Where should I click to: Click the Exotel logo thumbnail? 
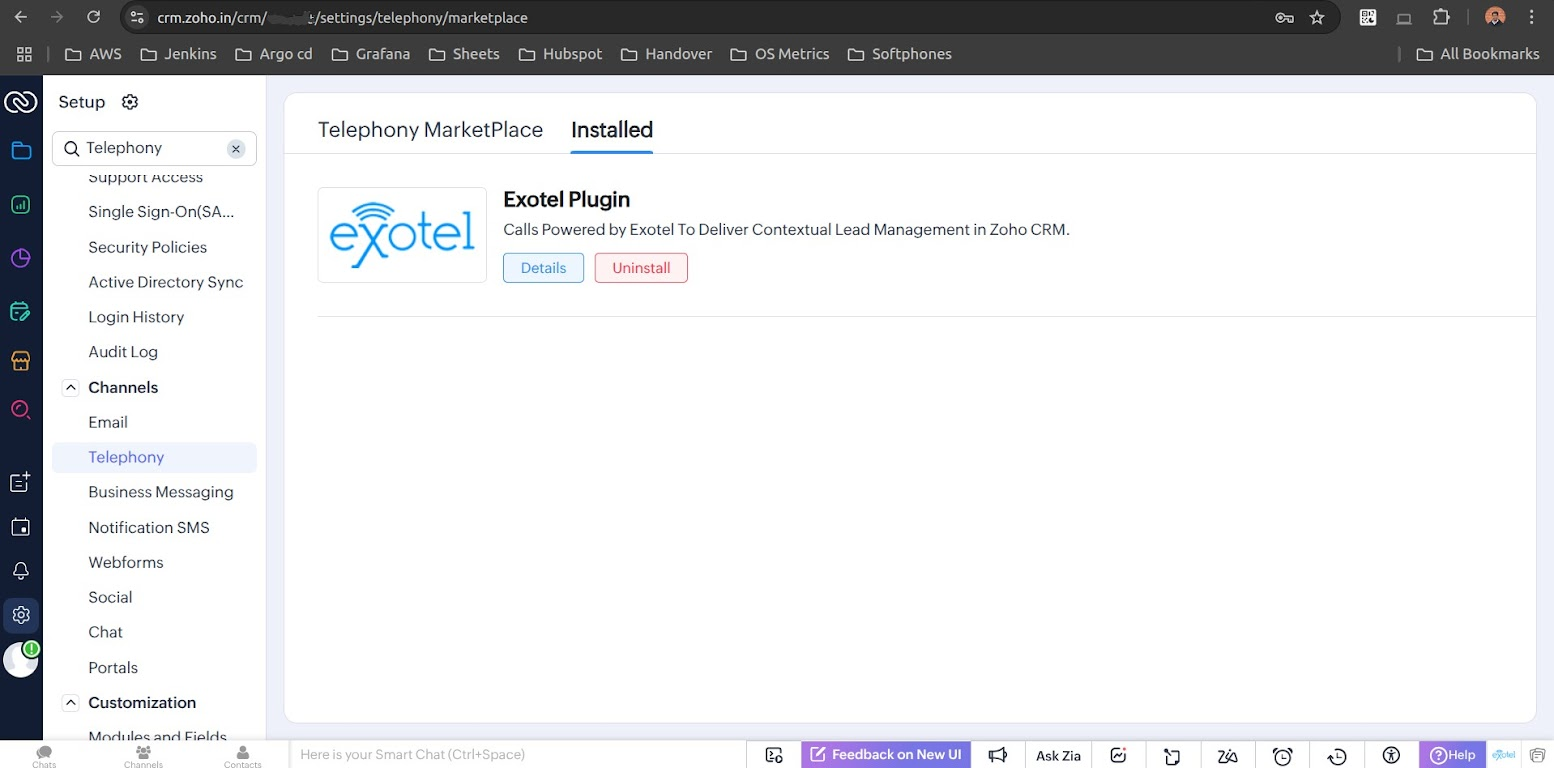tap(402, 235)
